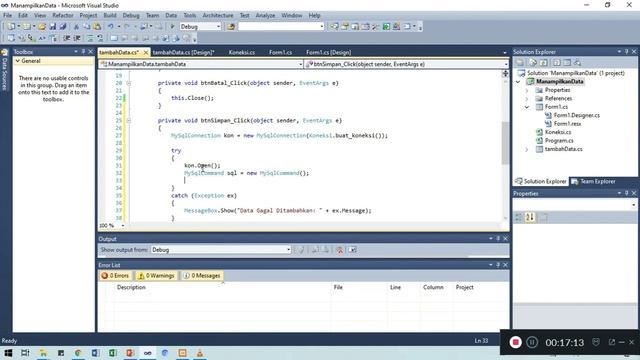Click Clear All icon in Output panel

pyautogui.click(x=339, y=250)
